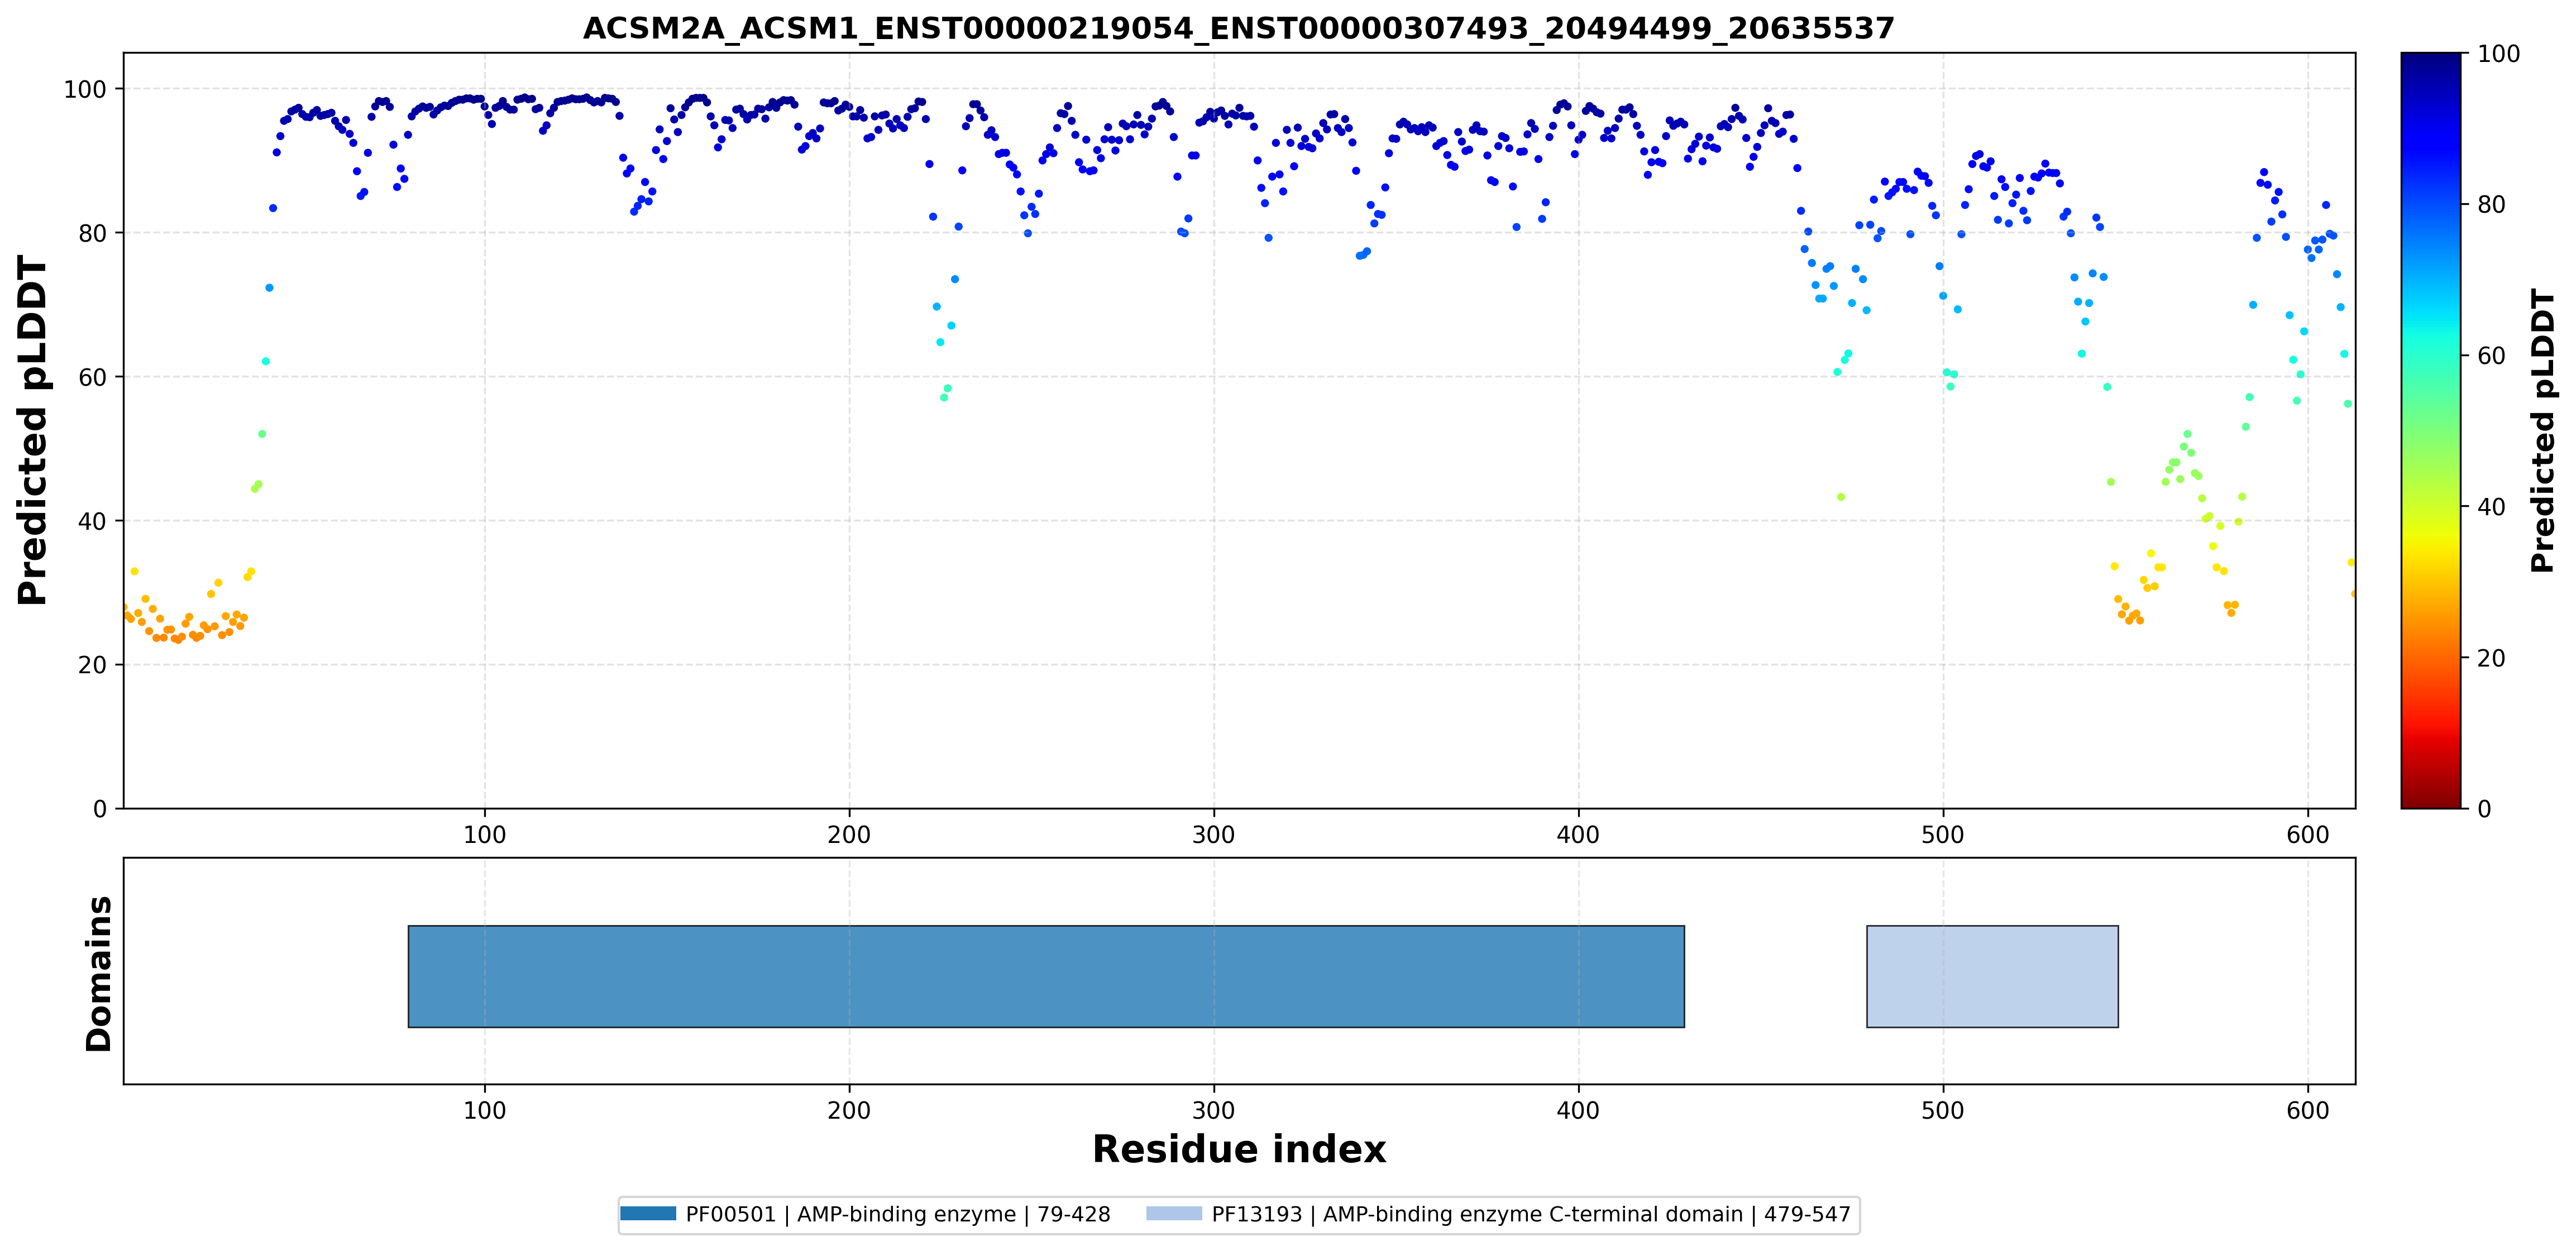Click the light blue PF13193 legend swatch
The height and width of the screenshot is (1251, 2576).
coord(1174,1214)
